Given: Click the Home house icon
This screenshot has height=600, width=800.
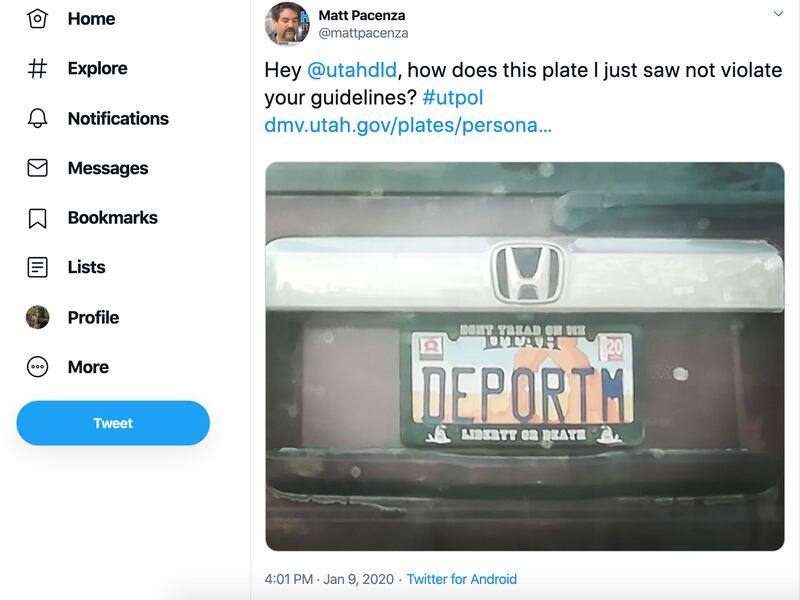Looking at the screenshot, I should click(37, 19).
